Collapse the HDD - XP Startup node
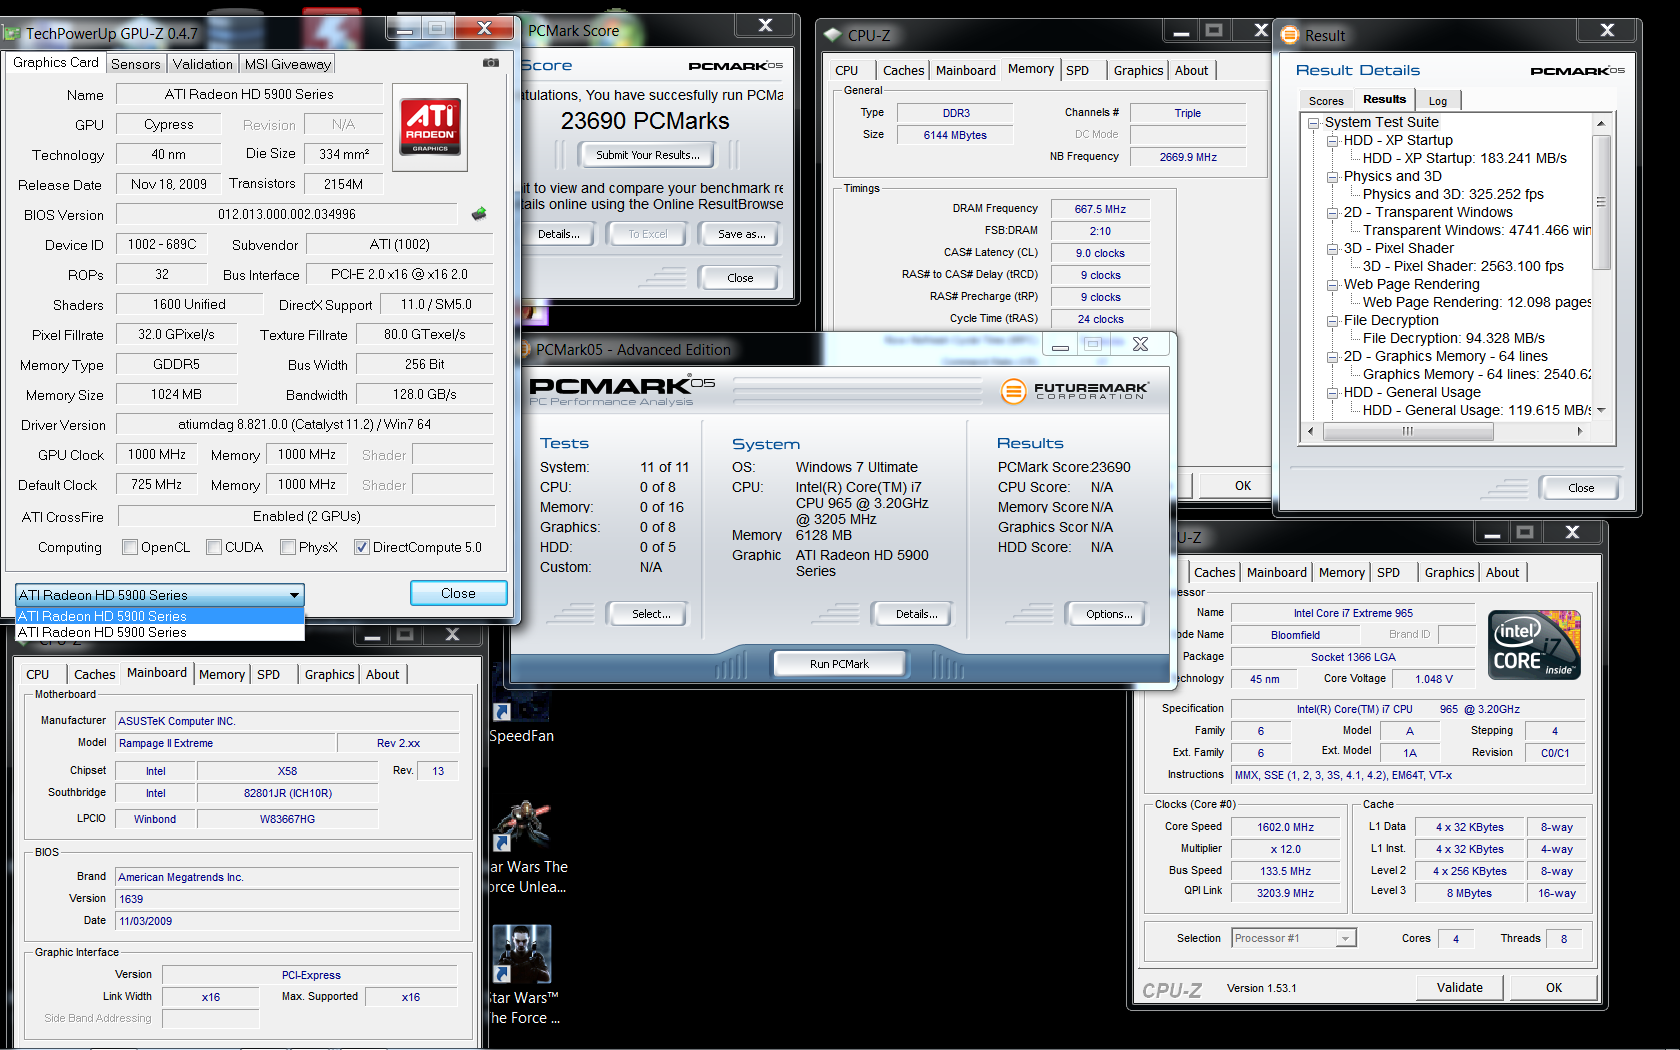 [1333, 141]
